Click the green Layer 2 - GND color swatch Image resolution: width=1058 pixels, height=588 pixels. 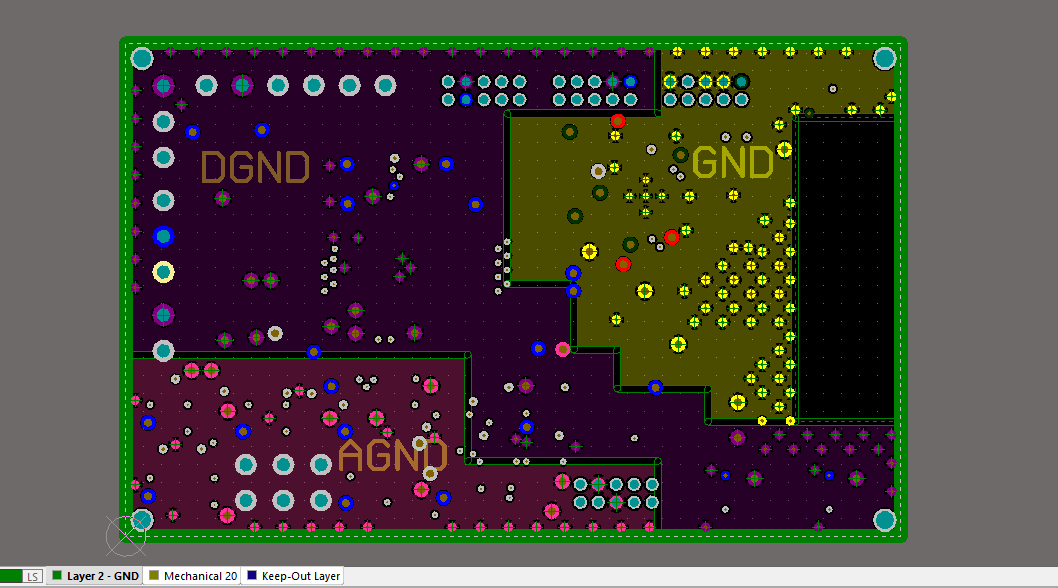point(56,576)
